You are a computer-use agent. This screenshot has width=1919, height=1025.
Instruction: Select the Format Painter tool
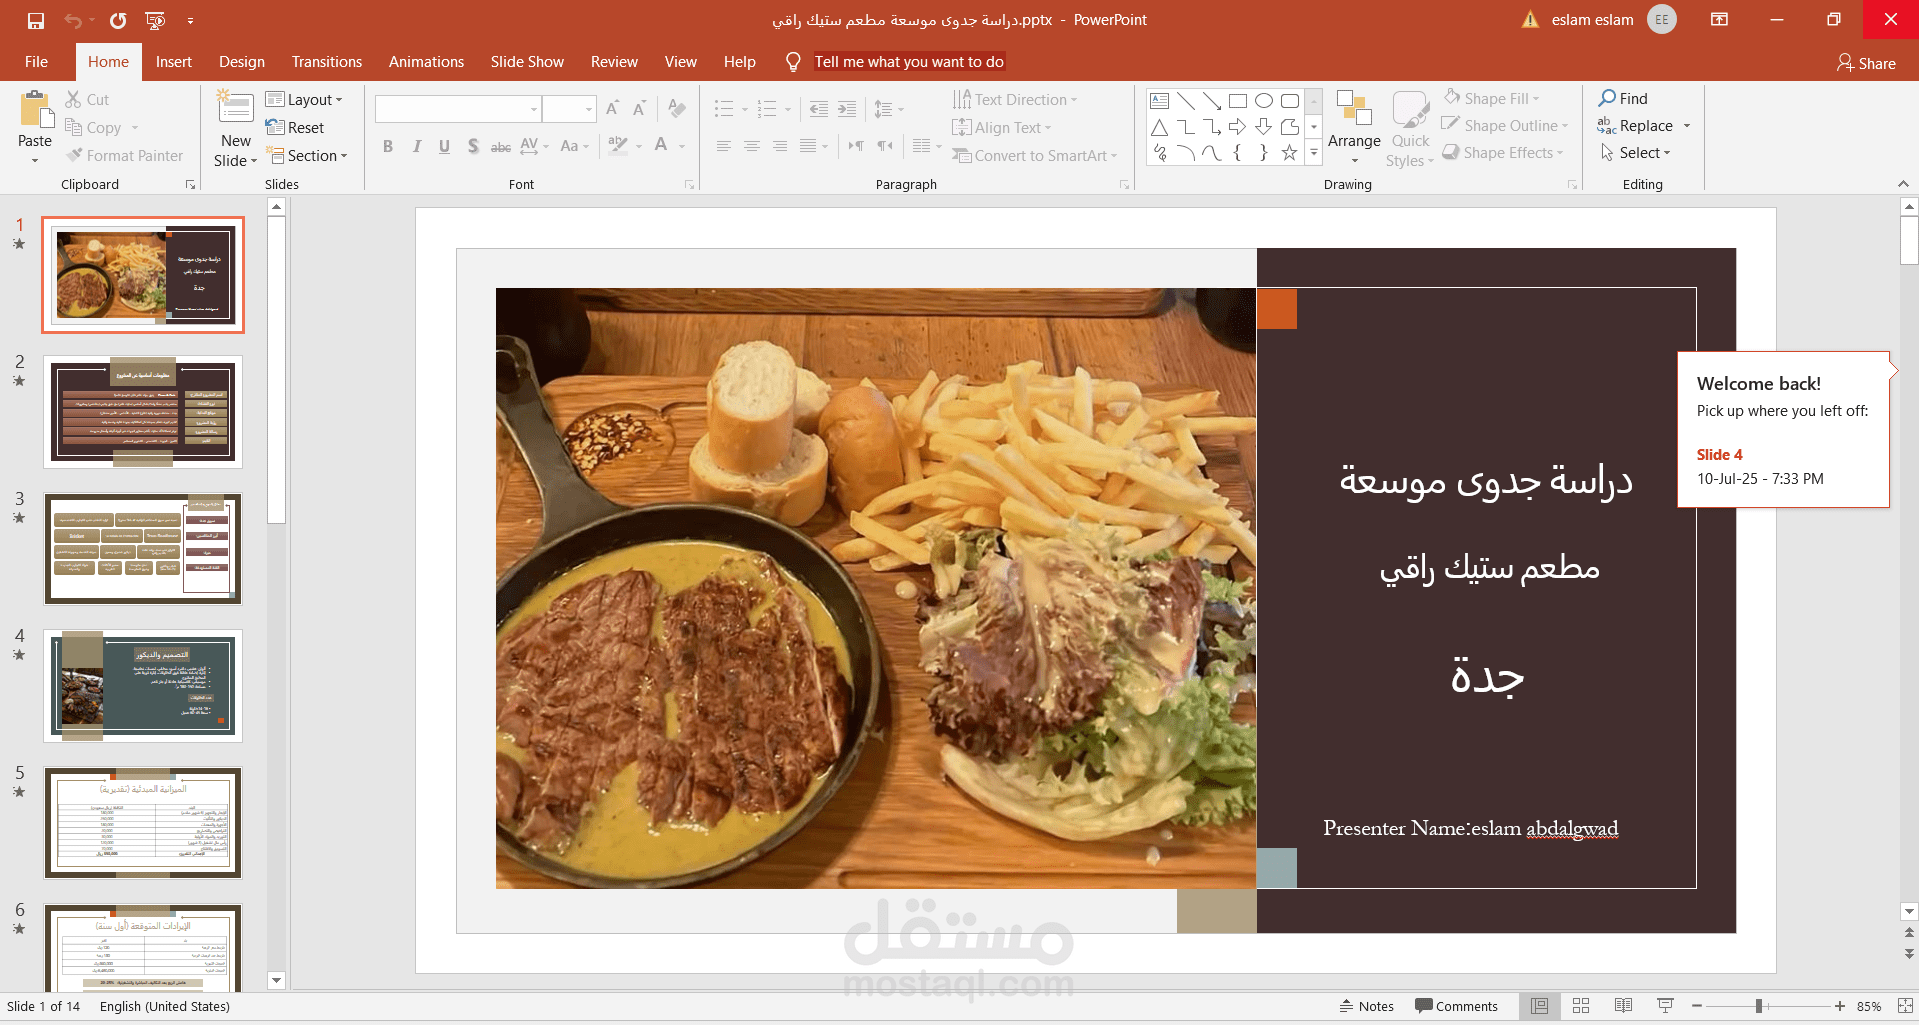(x=125, y=155)
